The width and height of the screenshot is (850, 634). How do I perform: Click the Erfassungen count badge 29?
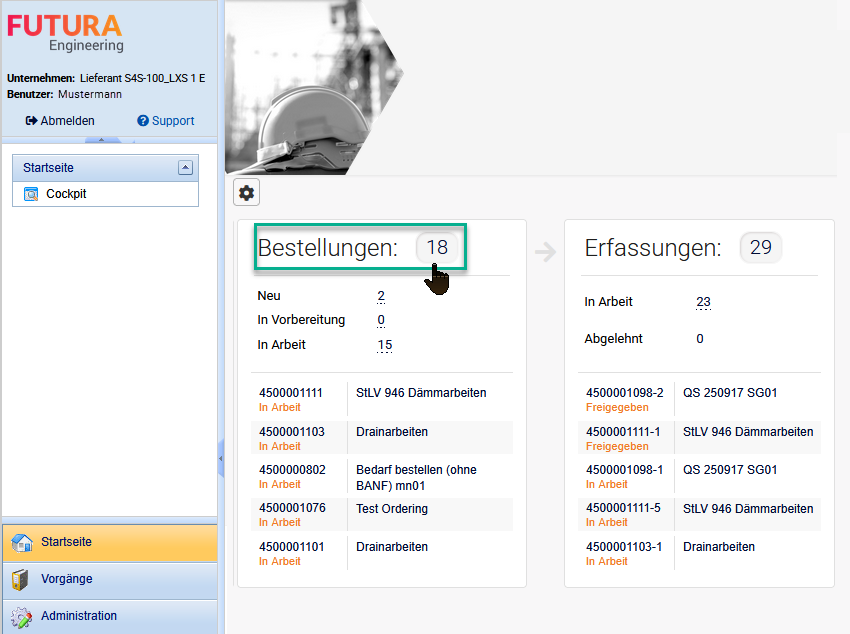point(761,247)
